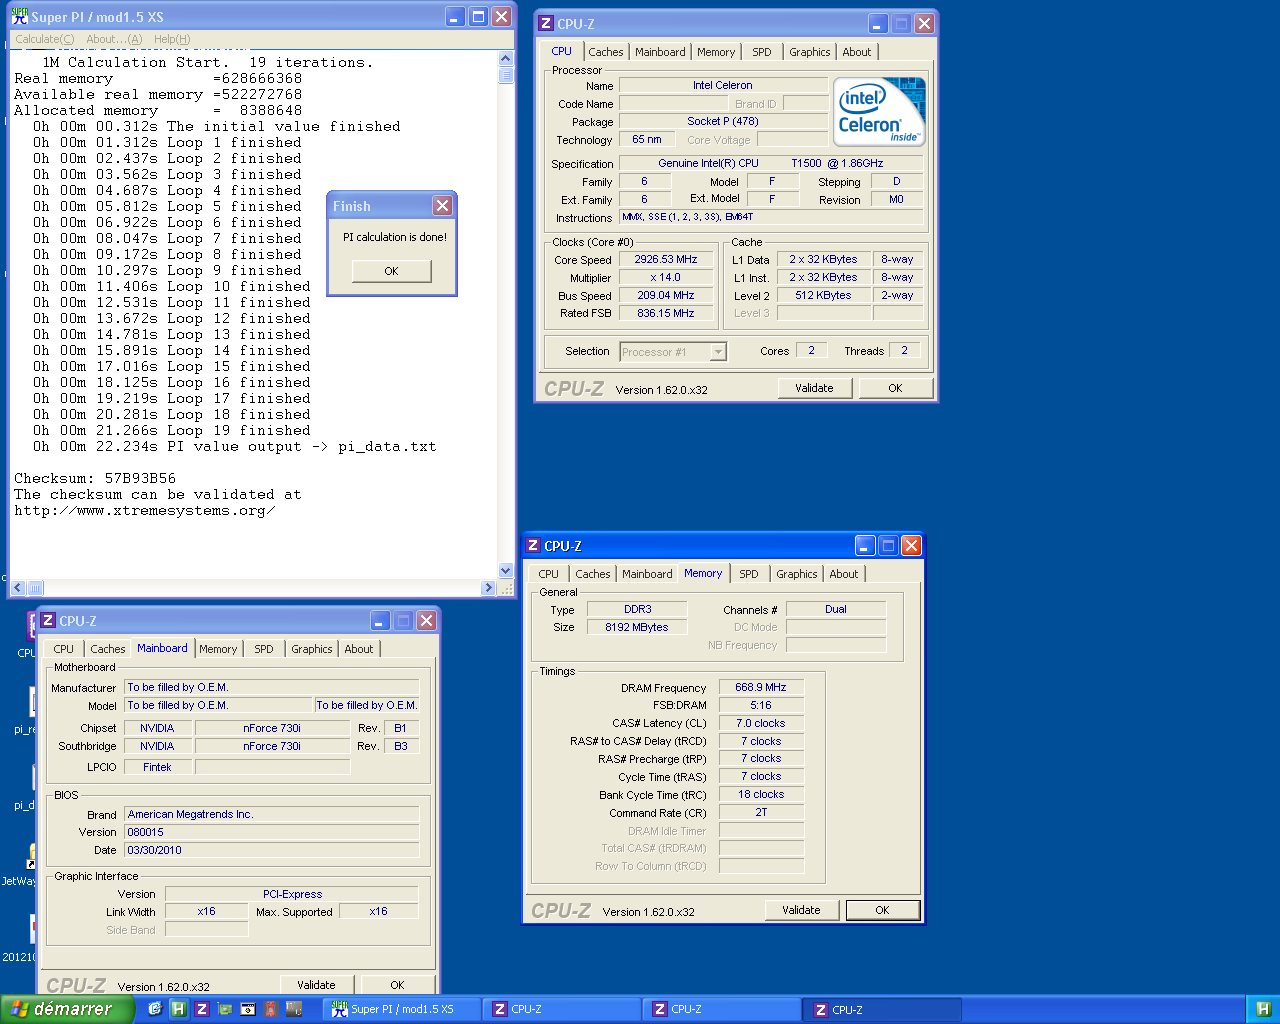Select About tab in Memory CPU-Z window

tap(844, 574)
